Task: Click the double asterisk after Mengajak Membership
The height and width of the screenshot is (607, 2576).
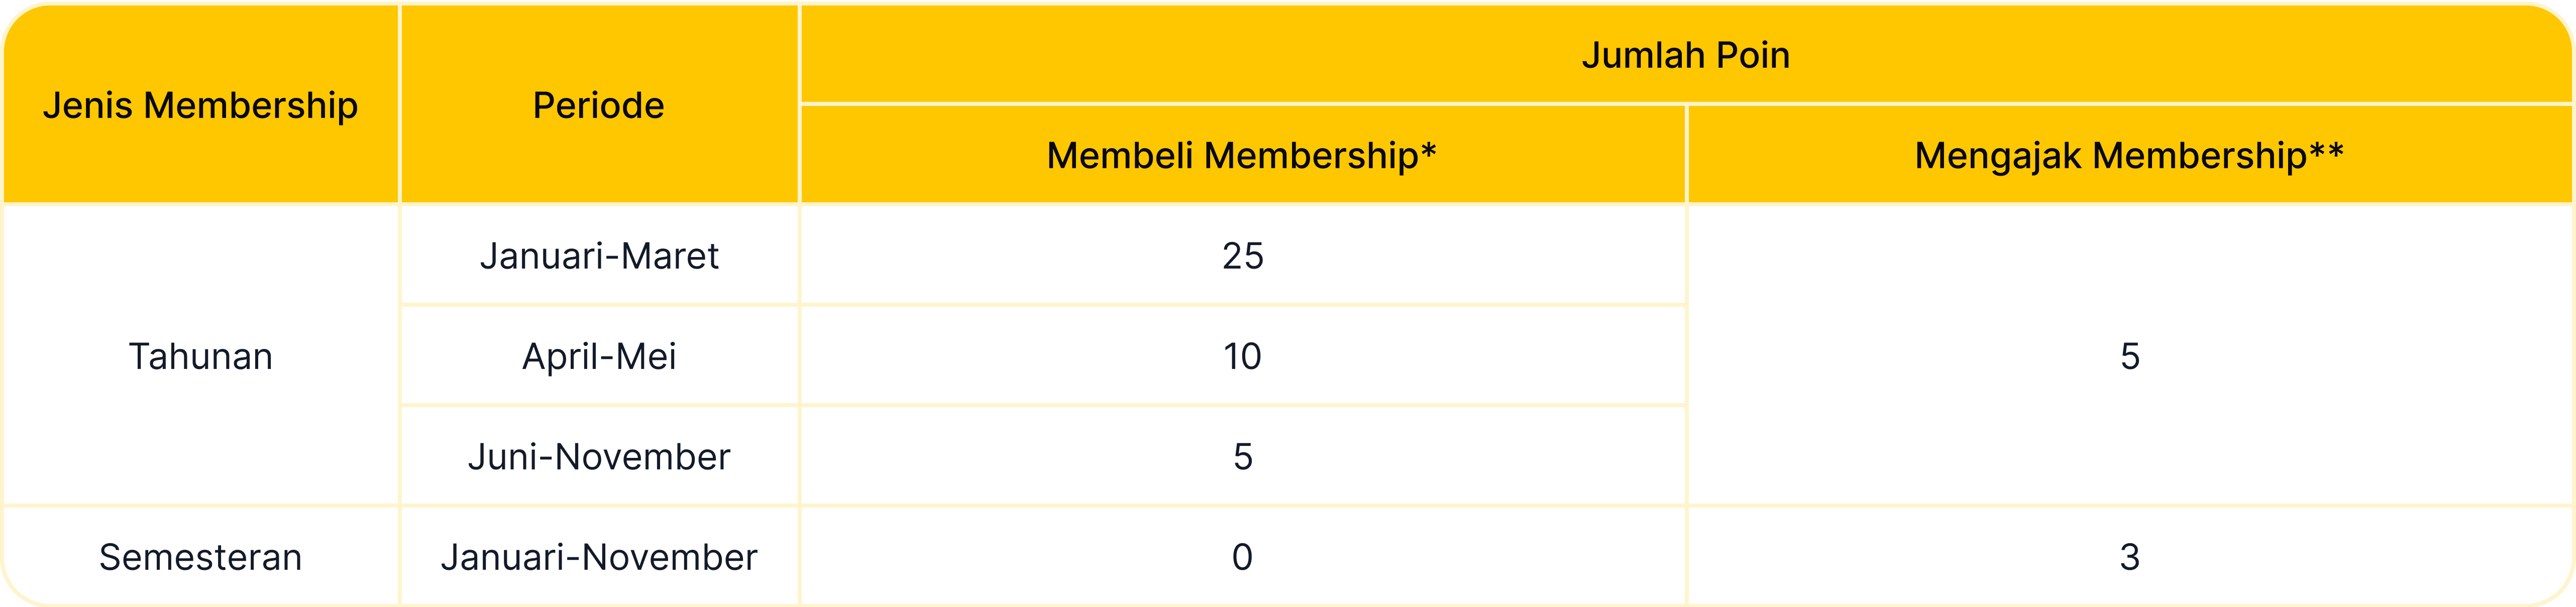Action: (2327, 152)
